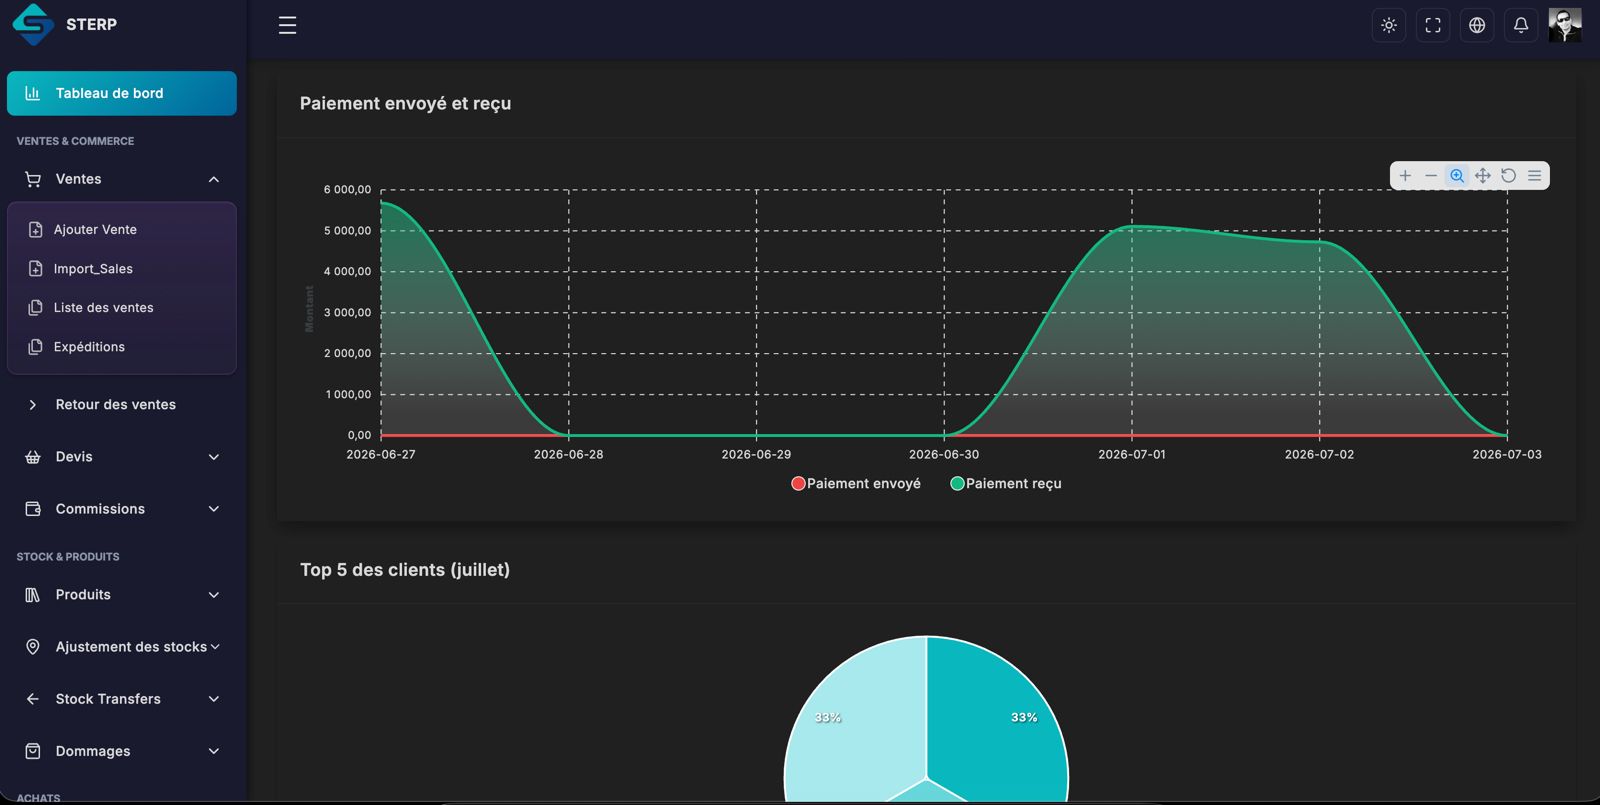
Task: Open Liste des ventes page
Action: pos(104,308)
